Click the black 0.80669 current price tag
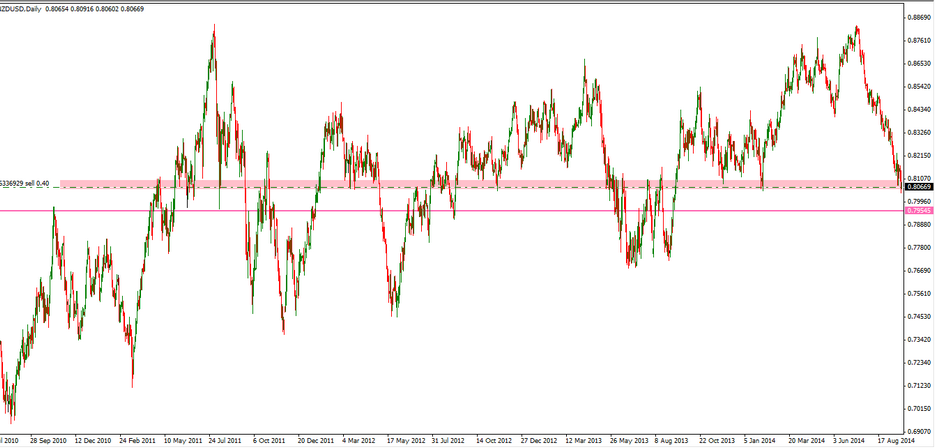This screenshot has height=448, width=935. click(x=918, y=187)
